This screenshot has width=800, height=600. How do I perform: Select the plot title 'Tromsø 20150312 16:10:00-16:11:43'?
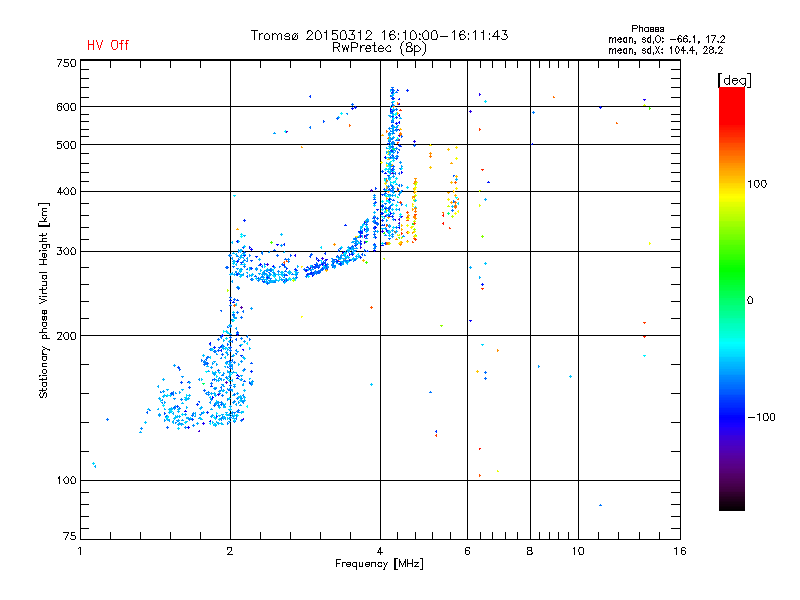click(379, 35)
